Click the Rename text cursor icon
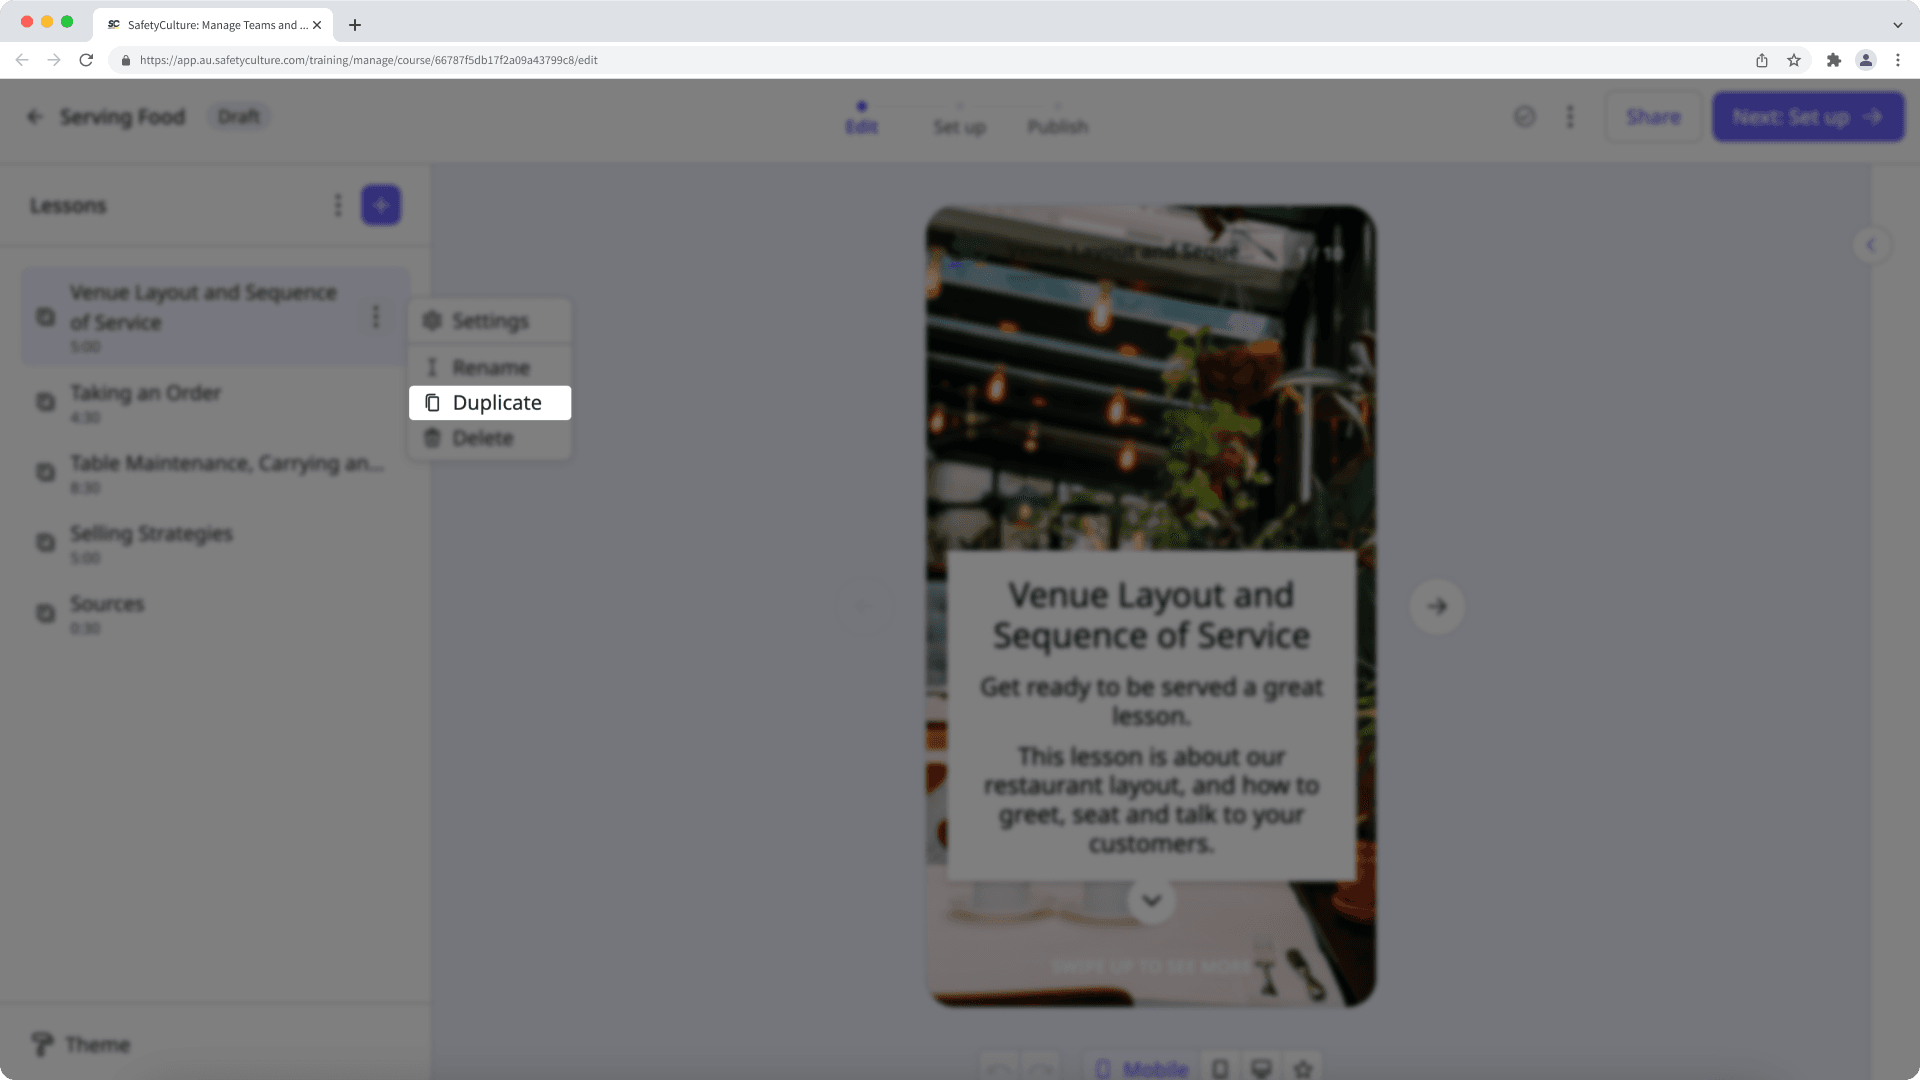The width and height of the screenshot is (1920, 1080). tap(432, 367)
